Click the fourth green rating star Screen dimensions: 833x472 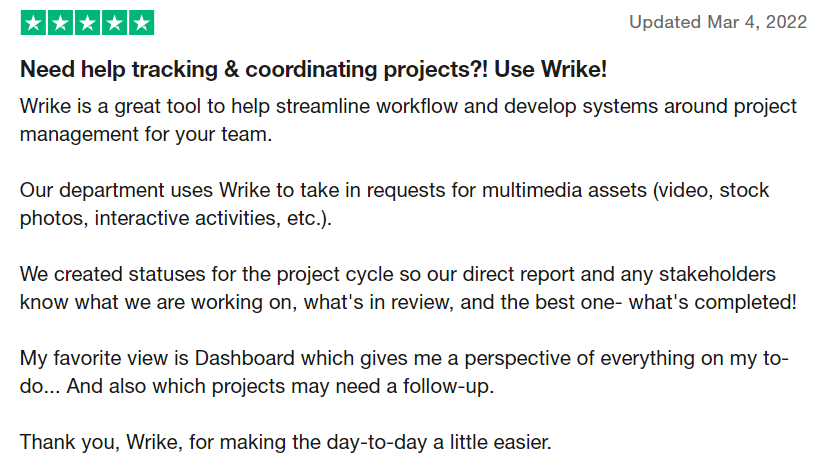point(114,23)
